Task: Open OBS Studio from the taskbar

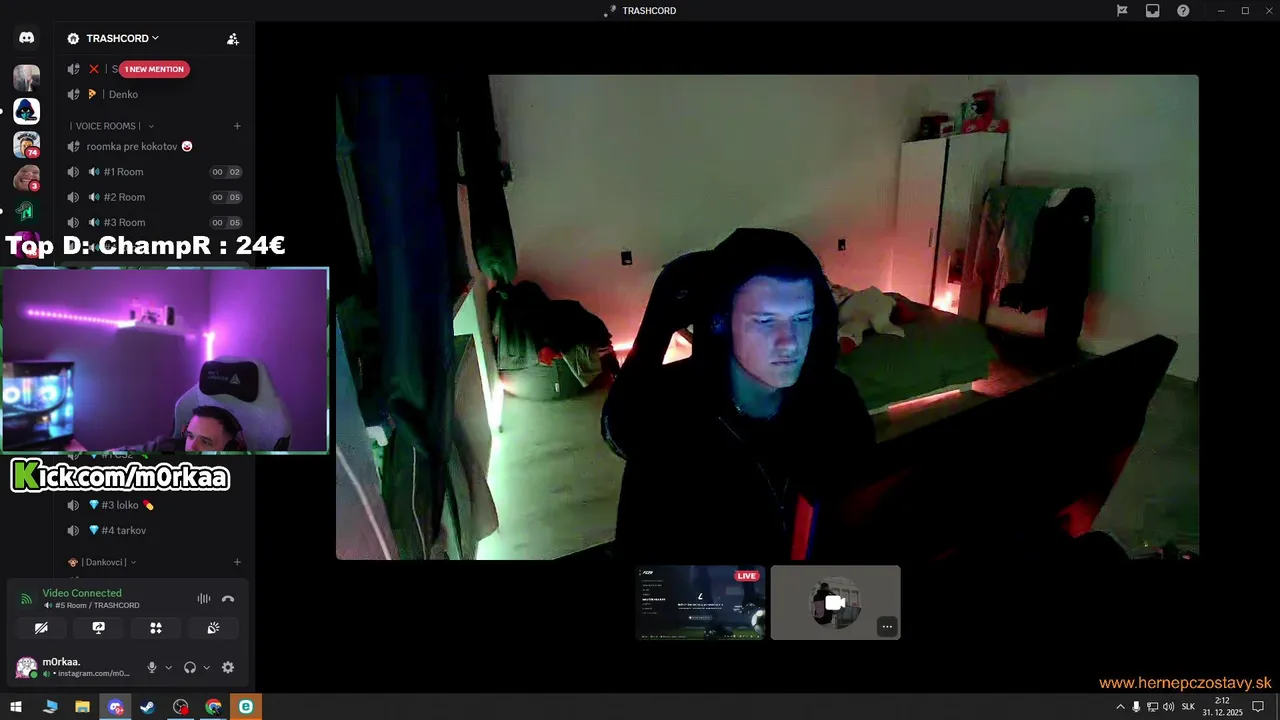Action: (x=180, y=707)
